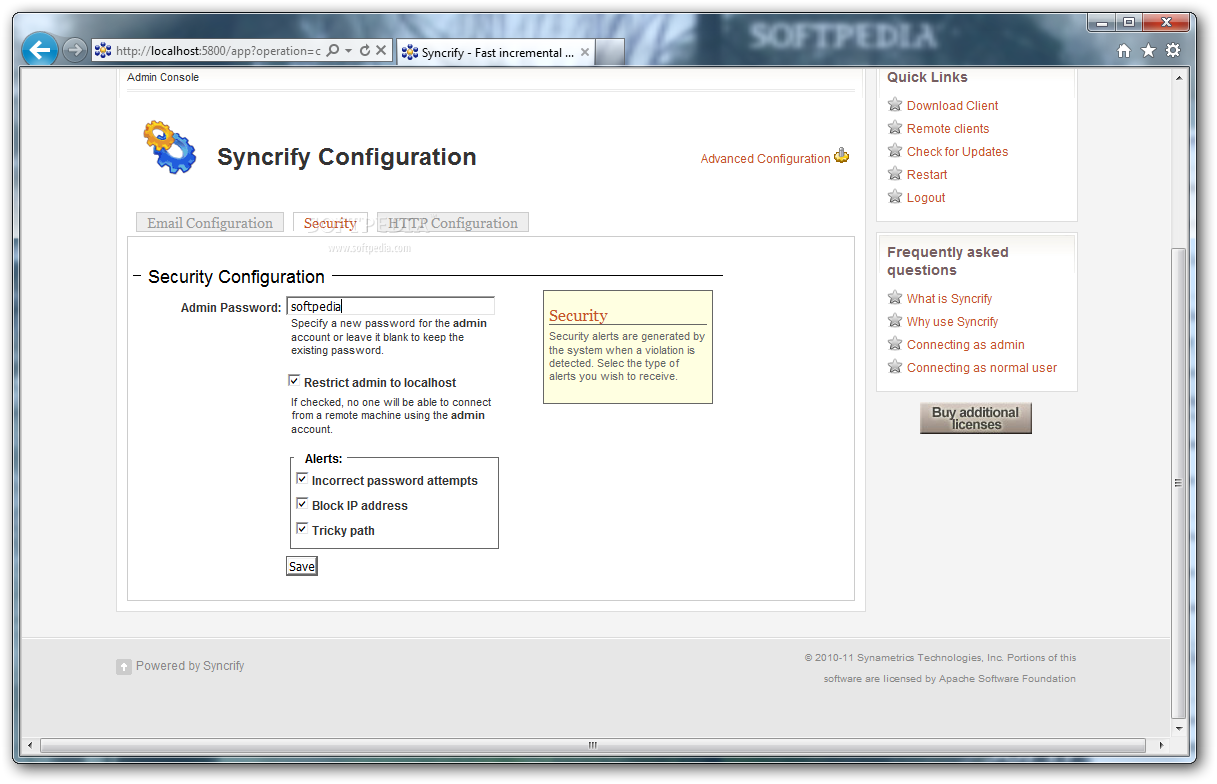Image resolution: width=1217 pixels, height=784 pixels.
Task: Open browser Tools gear icon
Action: pyautogui.click(x=1173, y=50)
